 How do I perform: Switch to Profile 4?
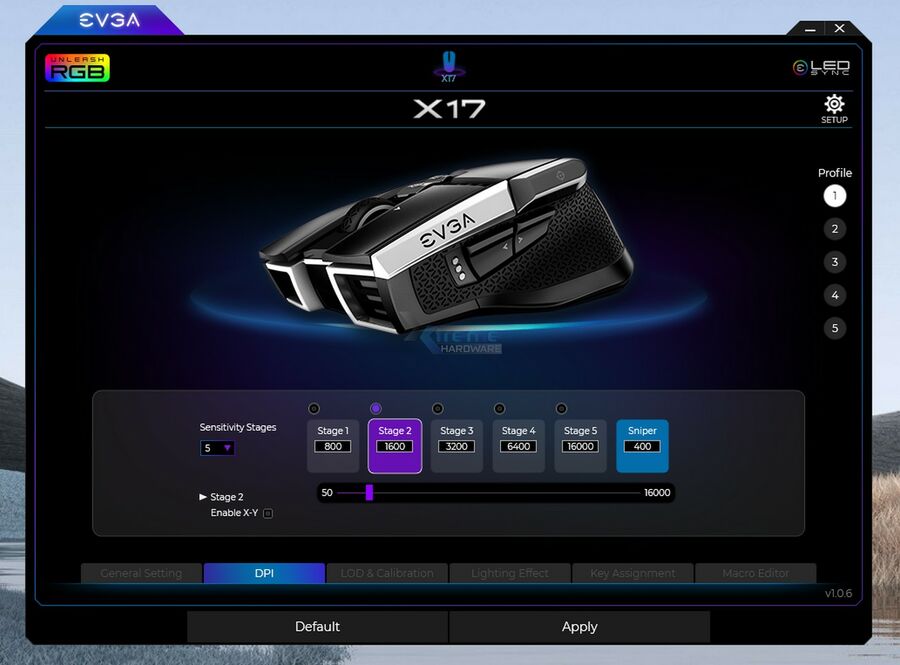[x=834, y=295]
